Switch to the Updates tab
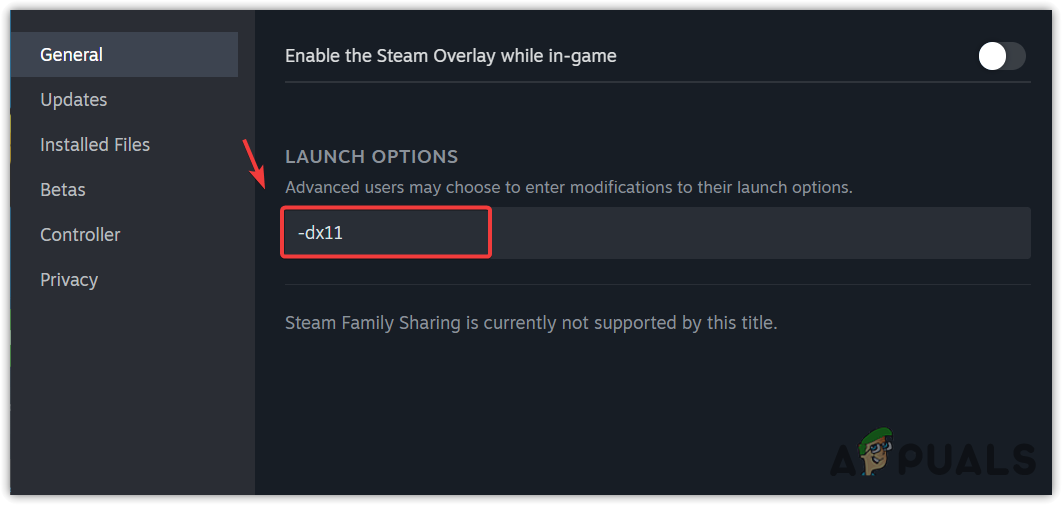1062x505 pixels. [x=74, y=100]
